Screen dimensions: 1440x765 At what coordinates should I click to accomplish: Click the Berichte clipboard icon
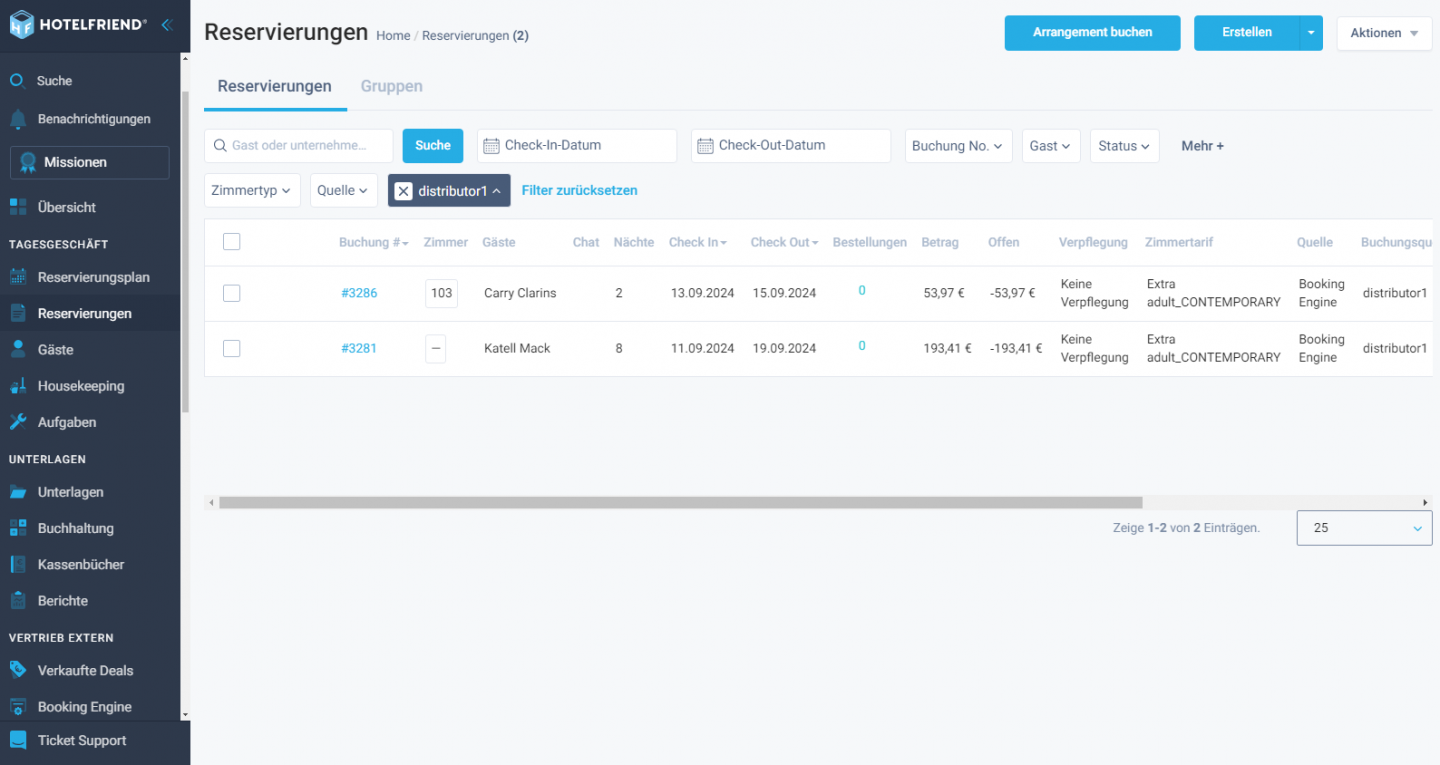point(18,600)
